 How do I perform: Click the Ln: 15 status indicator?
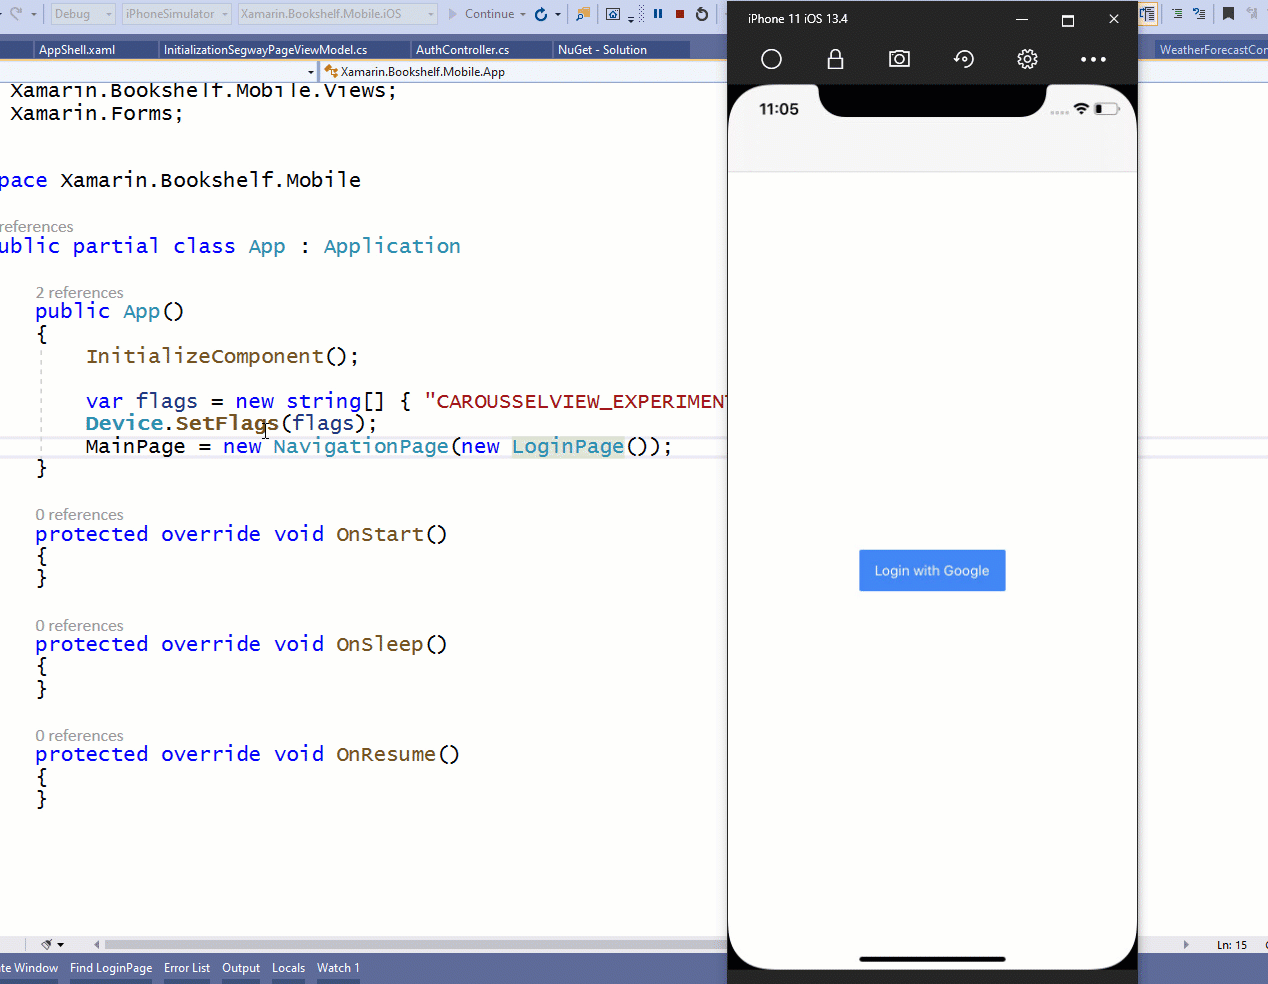pyautogui.click(x=1232, y=945)
